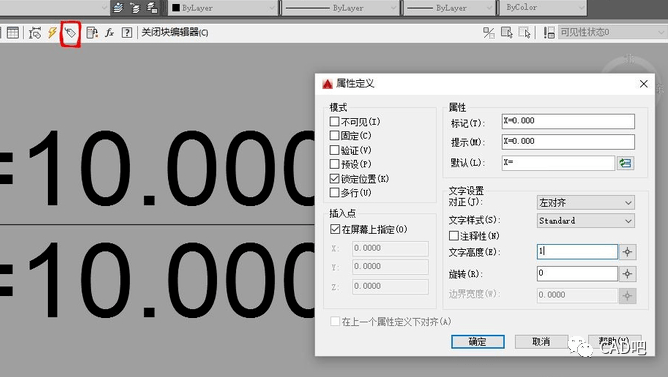This screenshot has height=377, width=668.
Task: Open the third layer-stack icon with small window
Action: tap(152, 8)
